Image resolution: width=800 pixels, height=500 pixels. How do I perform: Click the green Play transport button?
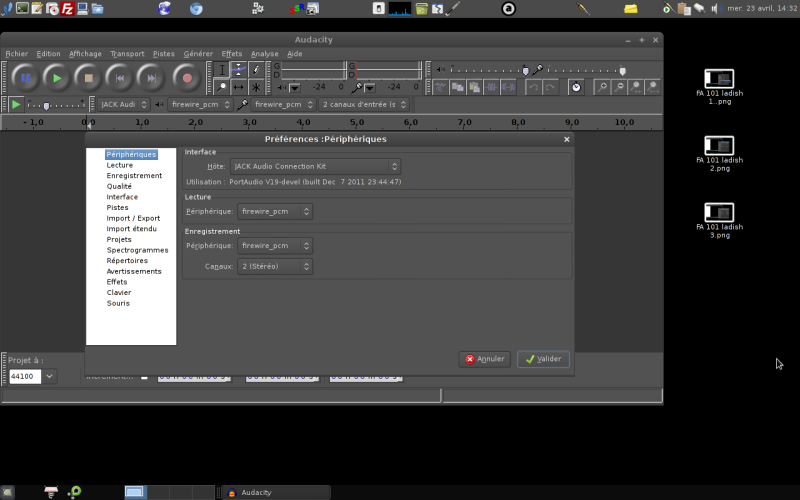point(57,77)
